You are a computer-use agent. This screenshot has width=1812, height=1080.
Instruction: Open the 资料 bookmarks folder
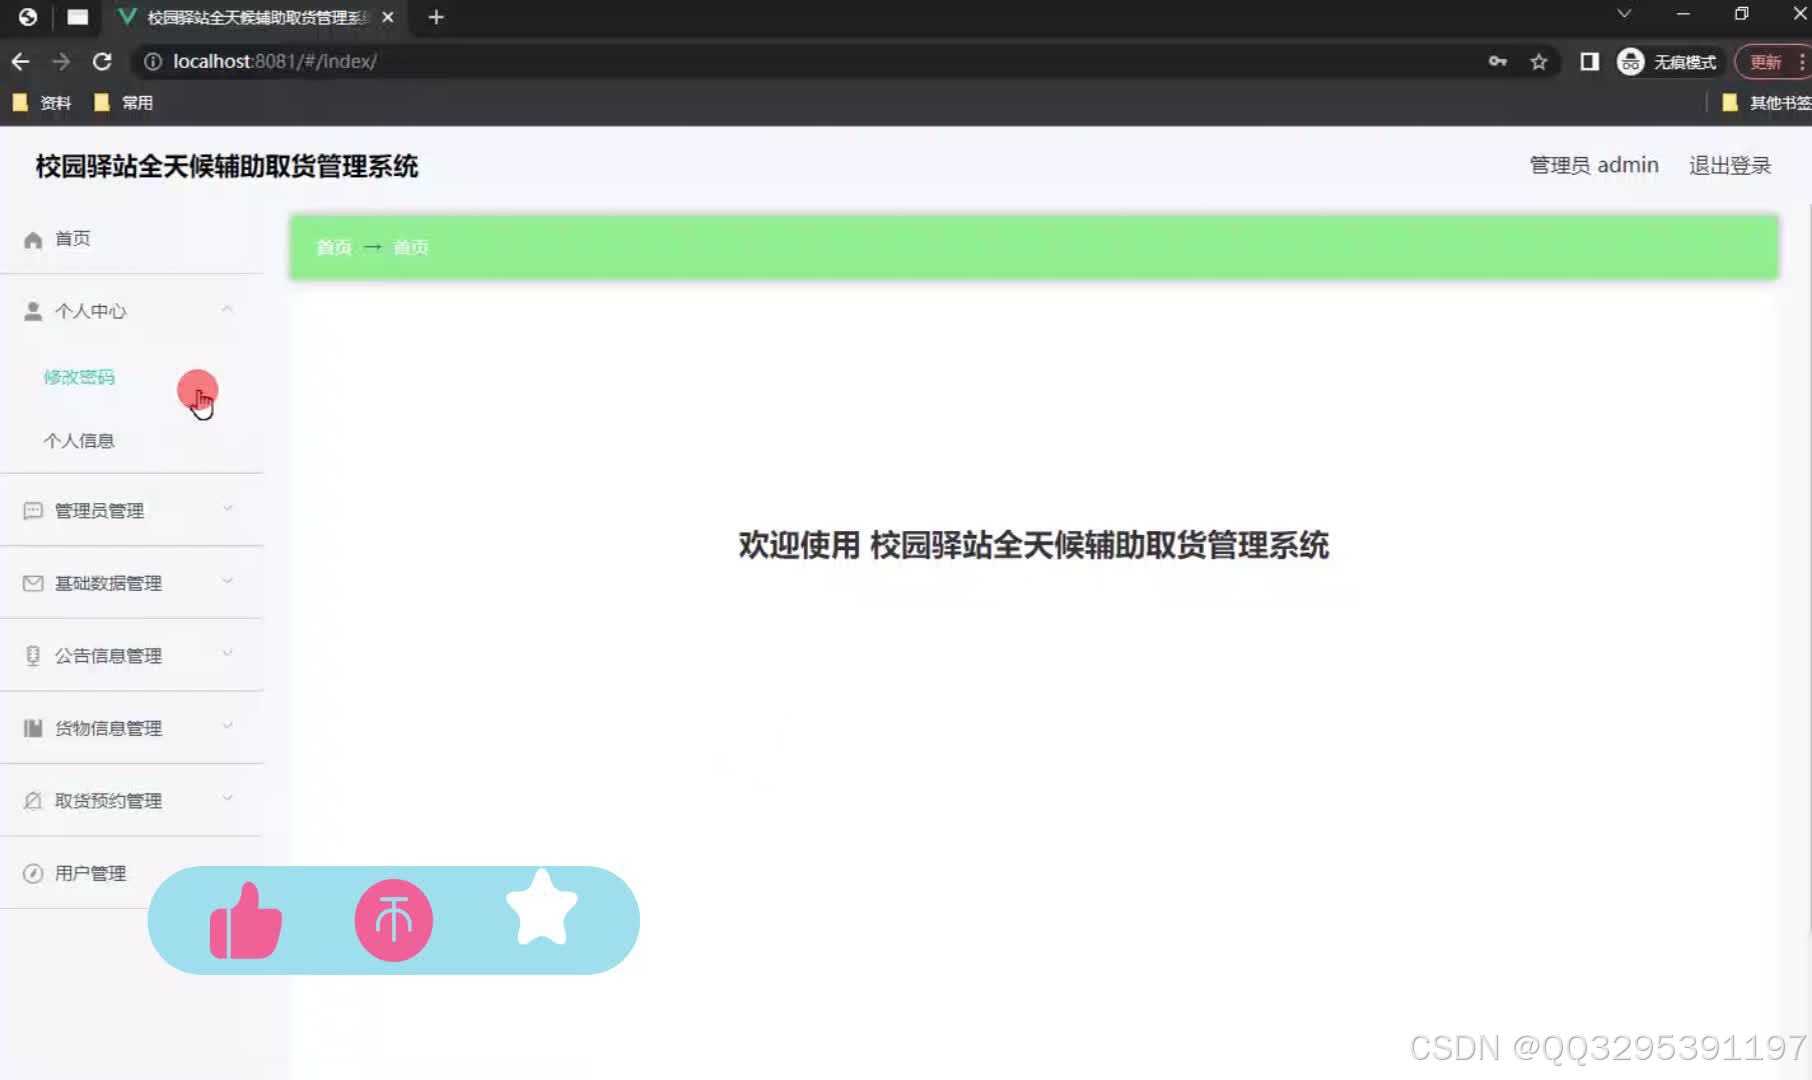pyautogui.click(x=42, y=102)
